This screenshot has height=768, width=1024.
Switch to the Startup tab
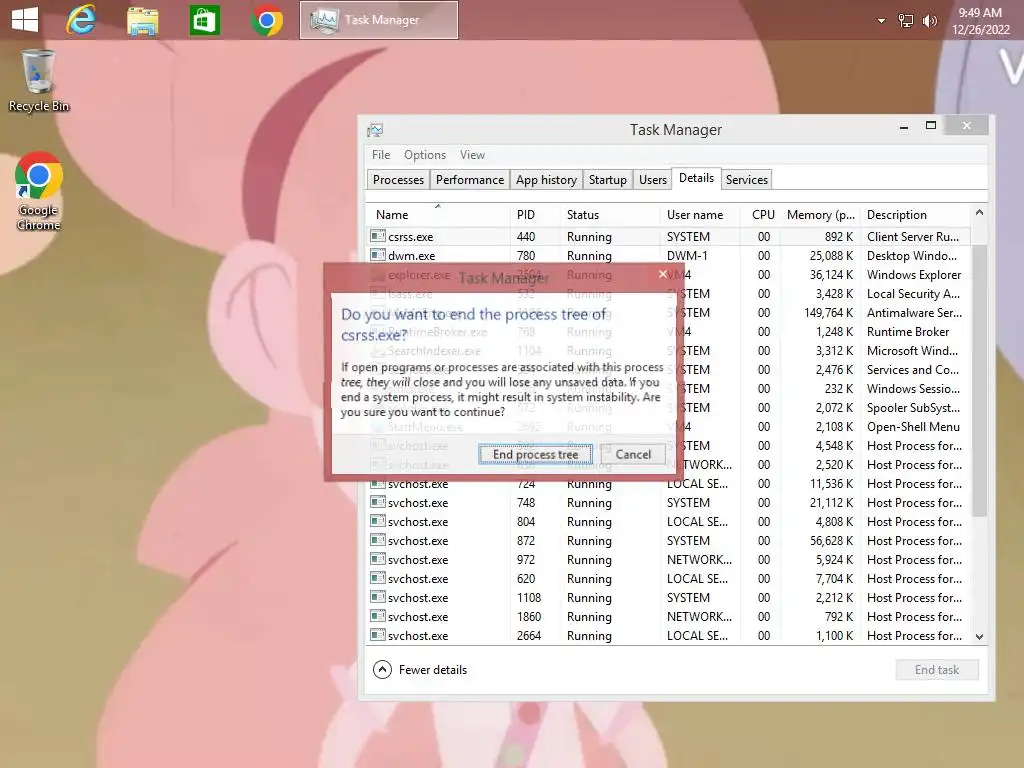(607, 180)
